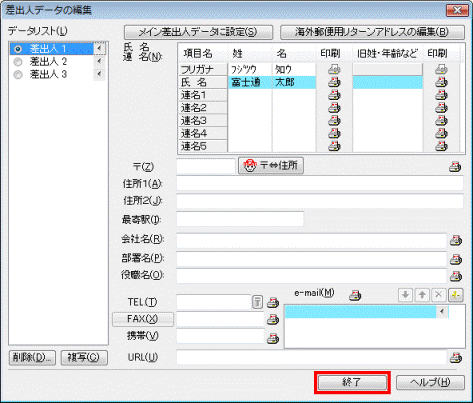This screenshot has height=403, width=473.
Task: Expand arrow beside 差出人 2
Action: (99, 61)
